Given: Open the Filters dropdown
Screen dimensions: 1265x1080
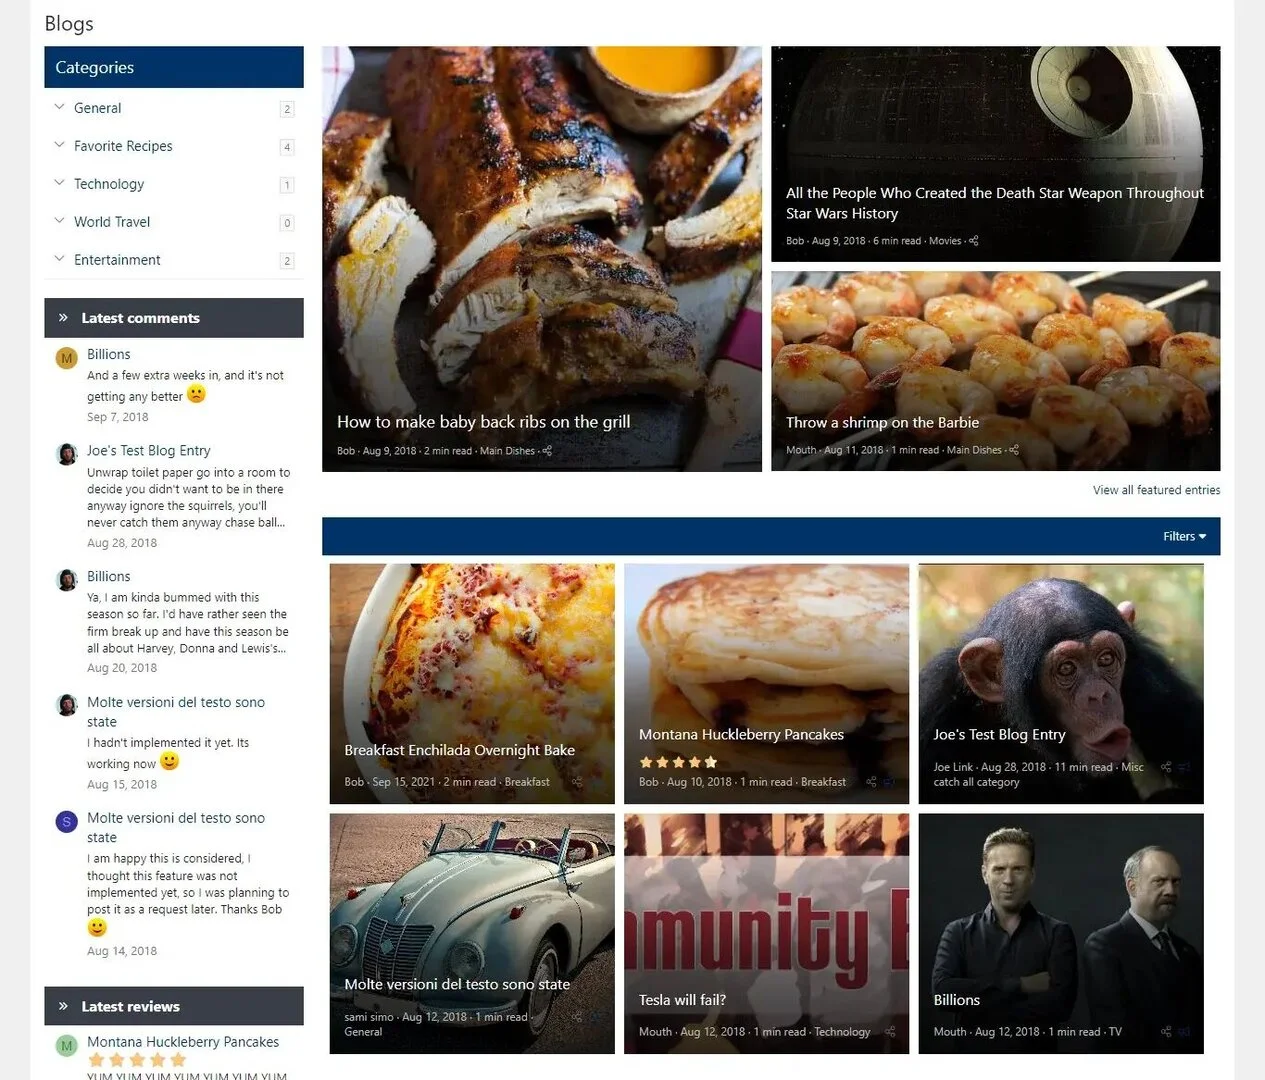Looking at the screenshot, I should [1184, 537].
